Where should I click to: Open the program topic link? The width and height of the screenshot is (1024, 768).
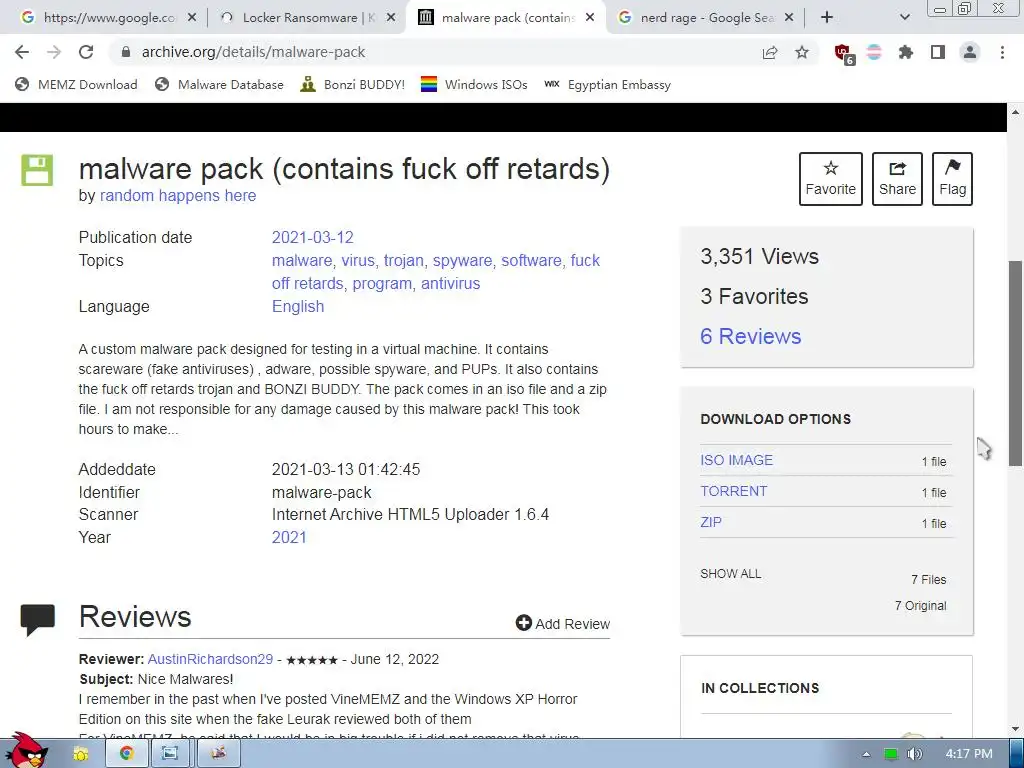382,283
